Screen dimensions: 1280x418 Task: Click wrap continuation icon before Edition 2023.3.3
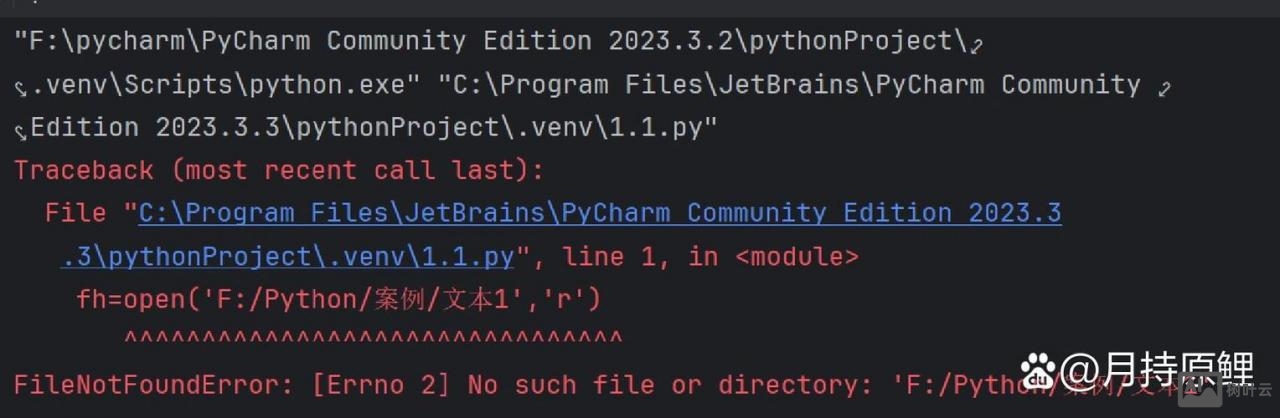[x=20, y=131]
